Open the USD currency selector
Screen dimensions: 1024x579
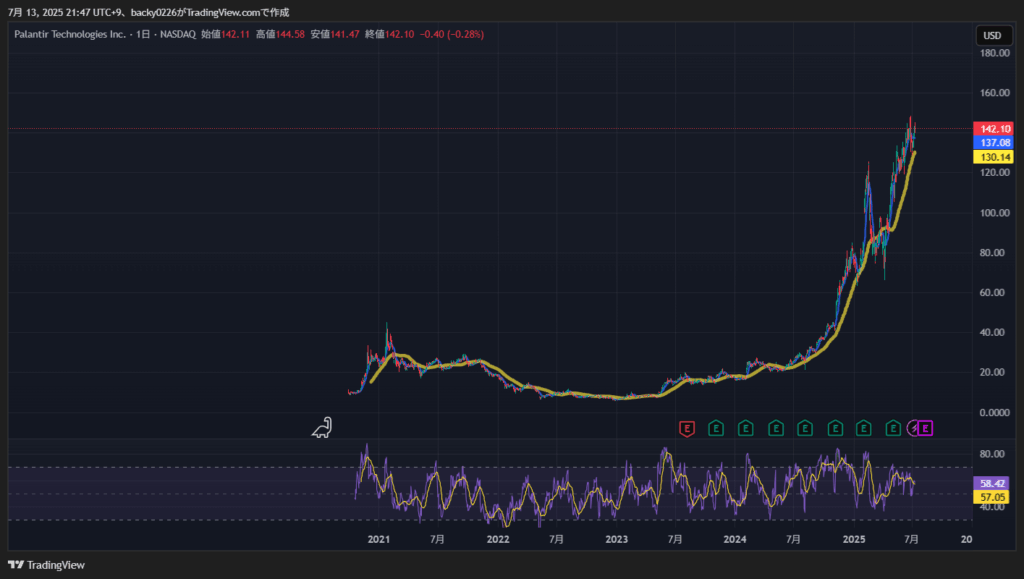[992, 35]
